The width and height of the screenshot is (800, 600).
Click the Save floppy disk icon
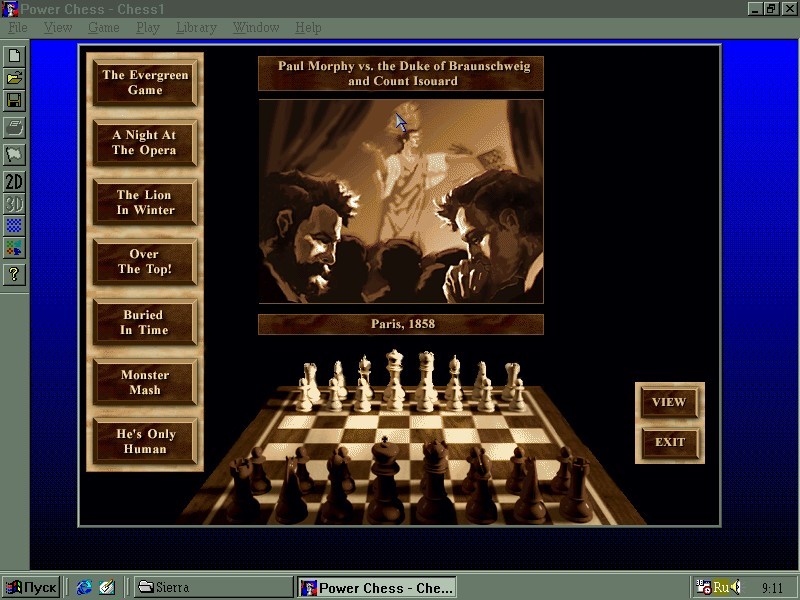pos(14,101)
